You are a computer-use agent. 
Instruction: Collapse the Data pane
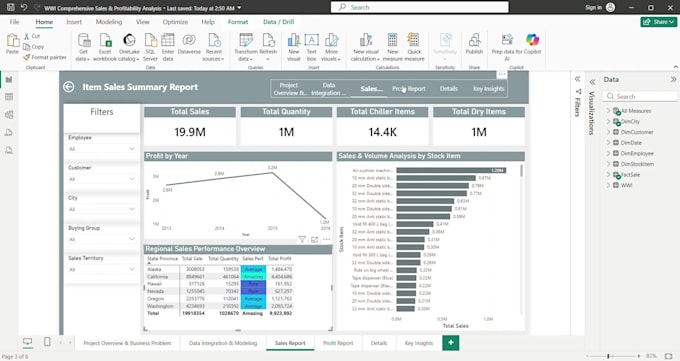[x=673, y=79]
